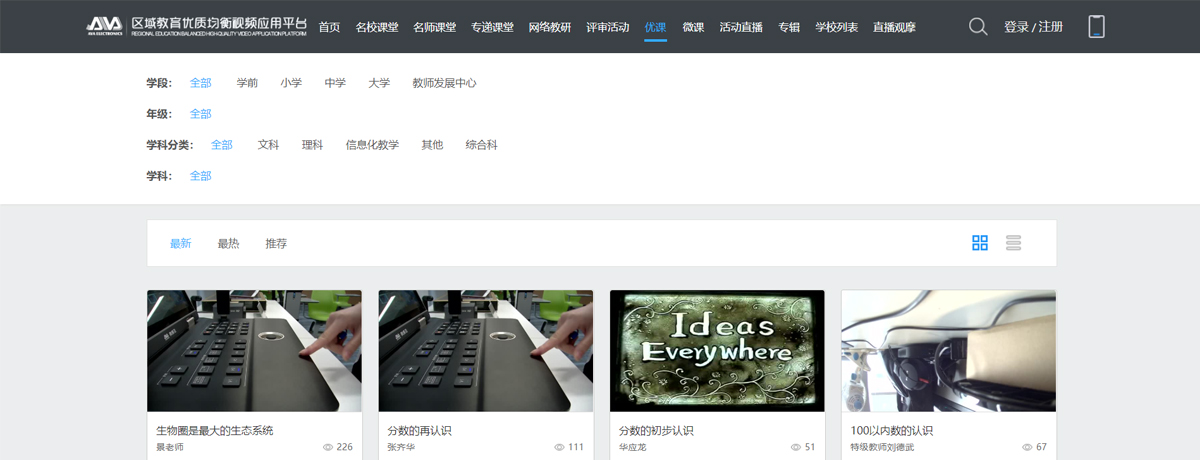Click 登录 / 注册 link

1033,27
